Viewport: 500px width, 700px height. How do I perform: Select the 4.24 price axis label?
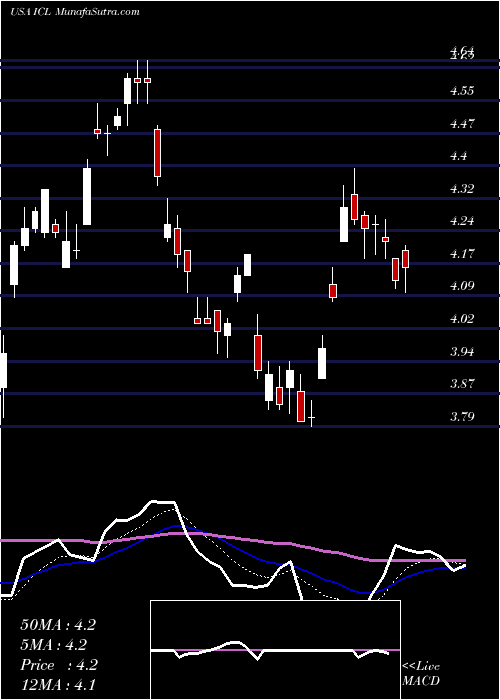pyautogui.click(x=462, y=221)
